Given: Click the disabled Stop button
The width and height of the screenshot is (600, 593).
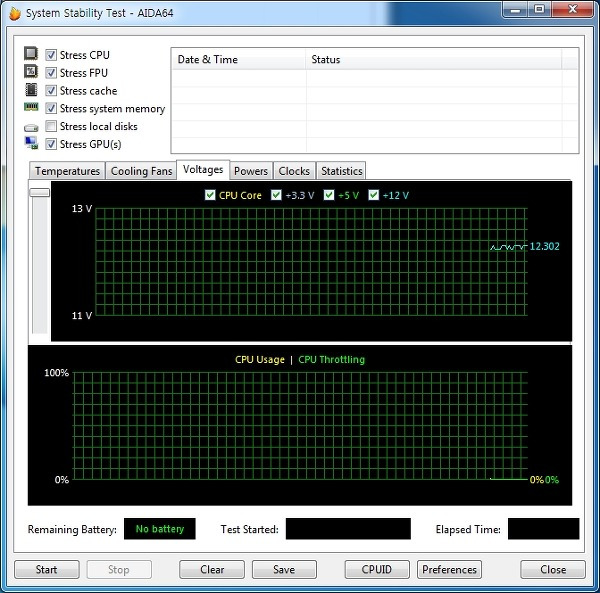Looking at the screenshot, I should click(119, 569).
